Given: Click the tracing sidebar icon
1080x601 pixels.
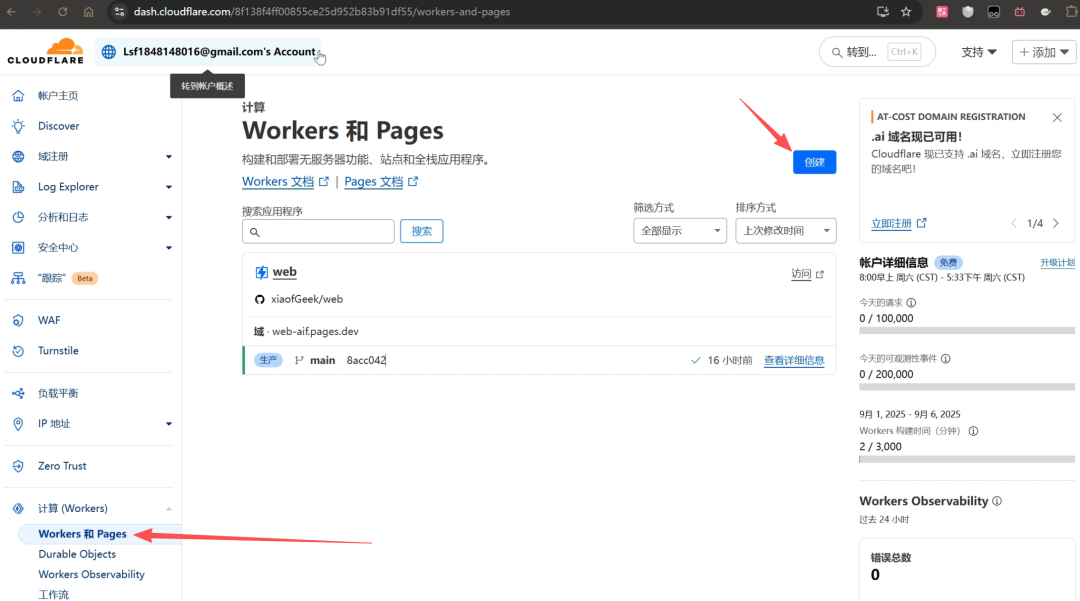Looking at the screenshot, I should pos(19,278).
